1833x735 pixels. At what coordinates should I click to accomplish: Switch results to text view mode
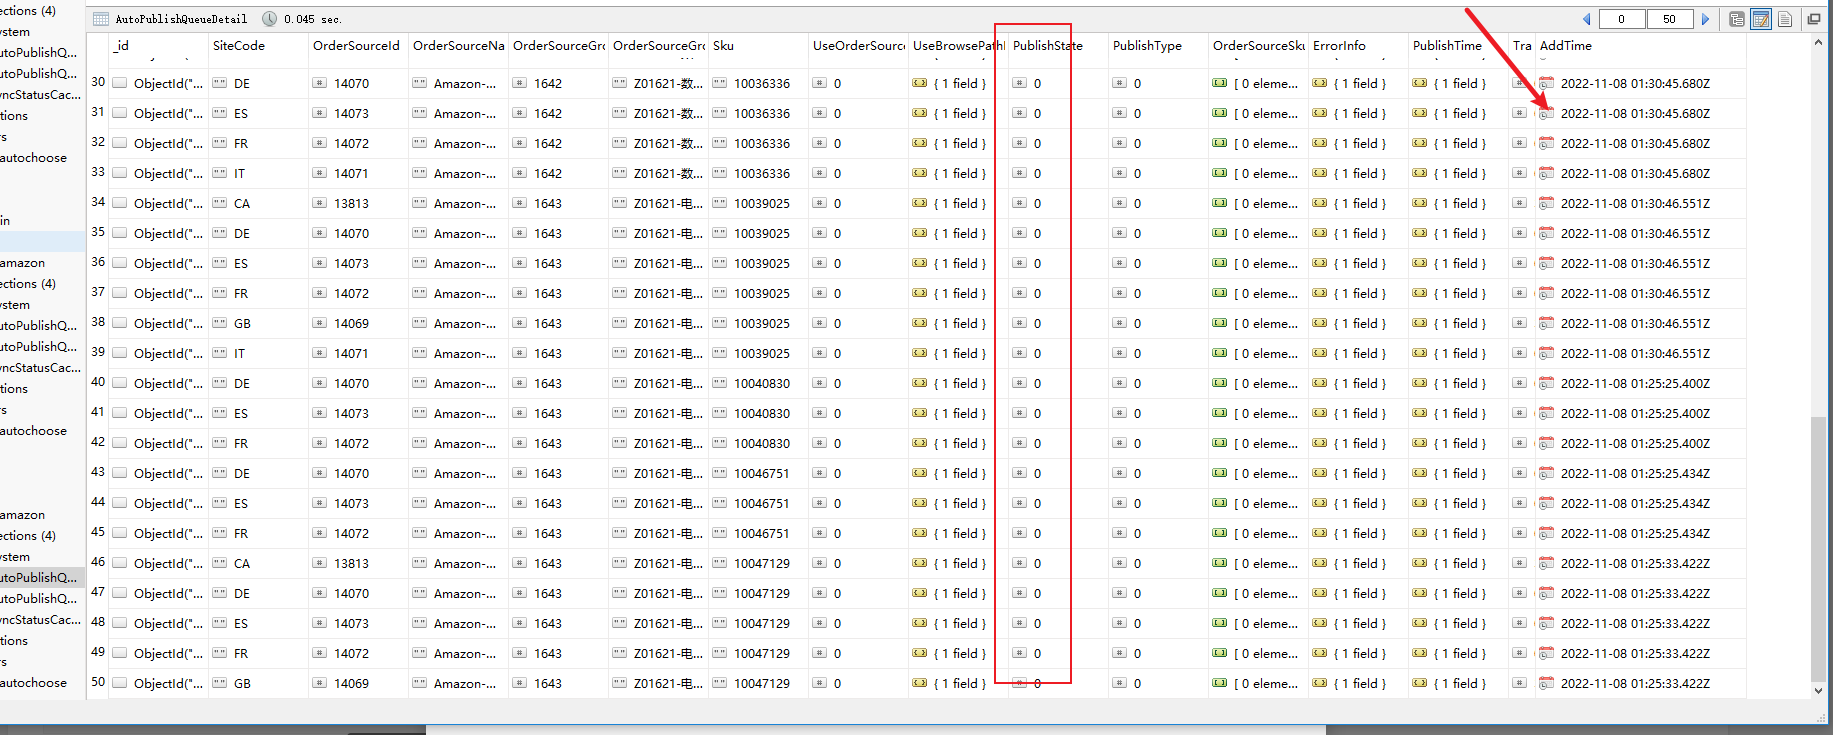[1785, 19]
